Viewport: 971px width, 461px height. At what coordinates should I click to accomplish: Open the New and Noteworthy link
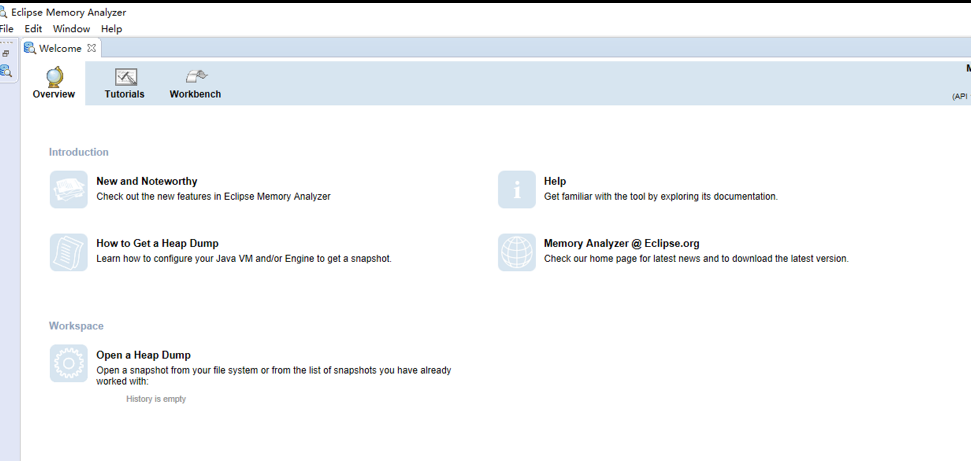tap(147, 182)
